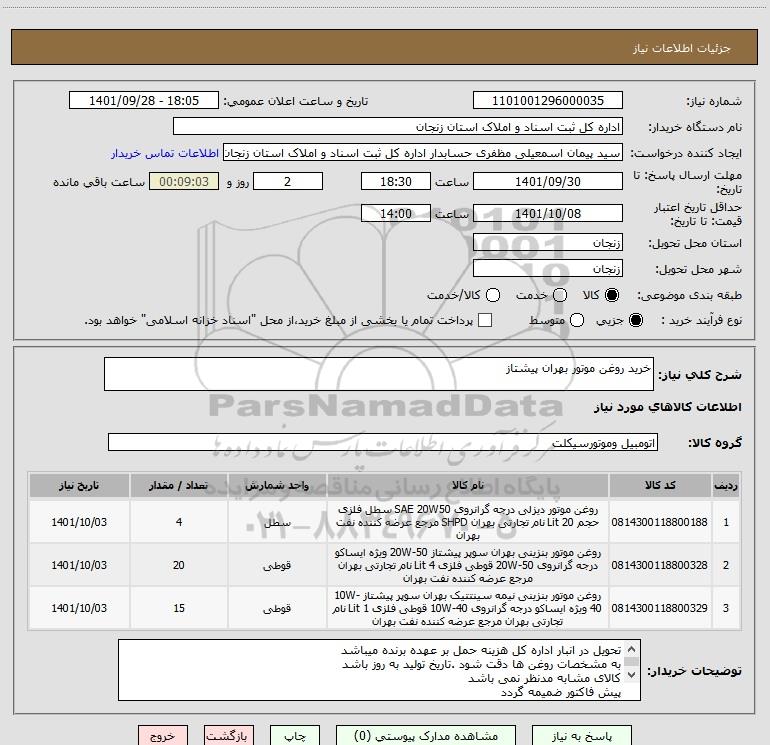Click the واحد شمارش column header

[x=277, y=486]
